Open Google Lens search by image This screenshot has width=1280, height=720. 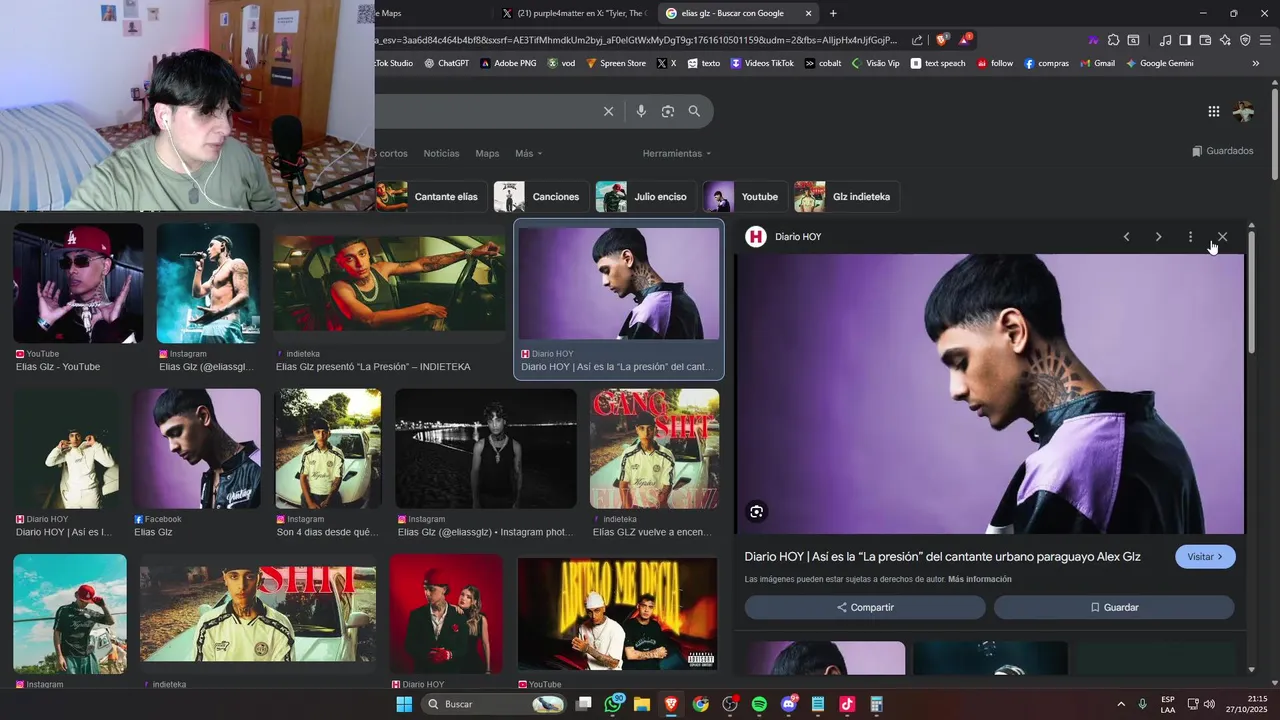point(668,111)
